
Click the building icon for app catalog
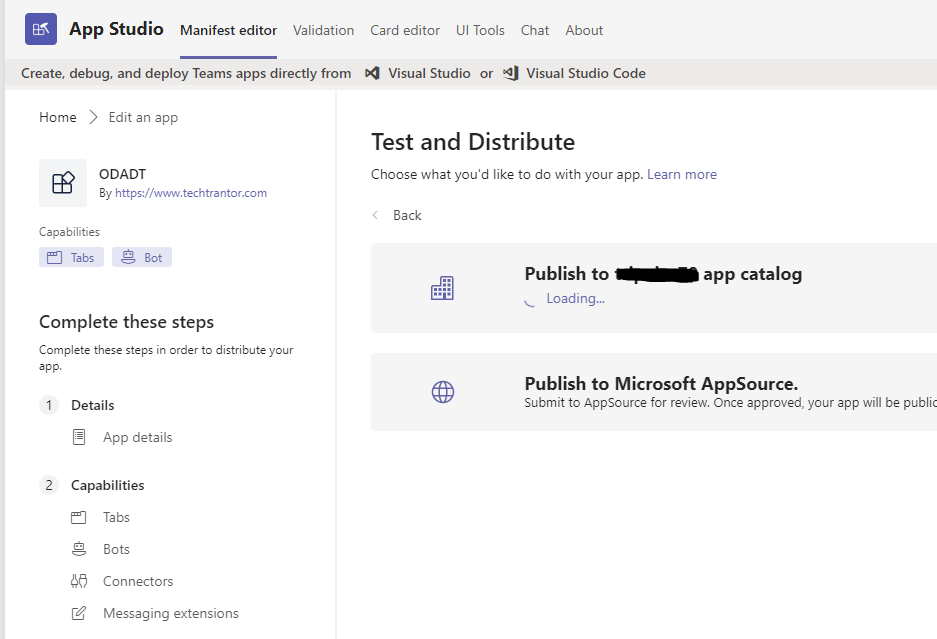[442, 289]
